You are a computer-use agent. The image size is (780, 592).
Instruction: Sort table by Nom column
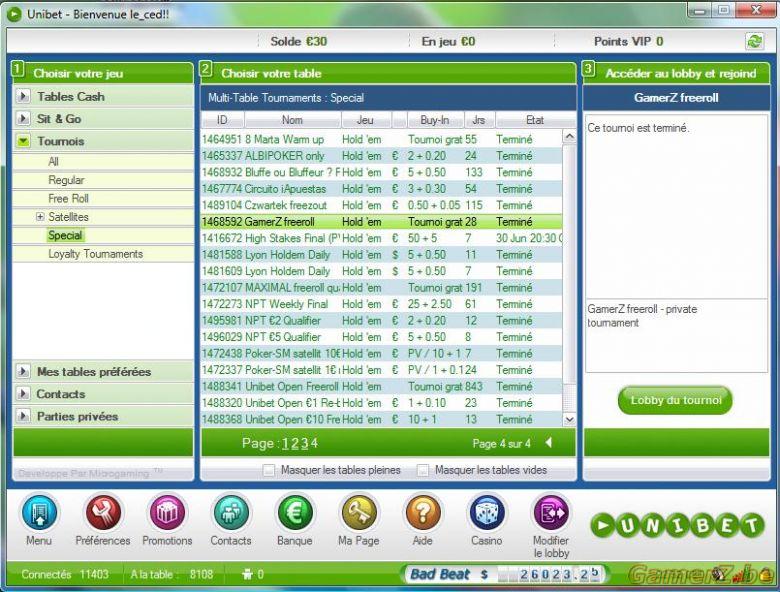tap(292, 120)
